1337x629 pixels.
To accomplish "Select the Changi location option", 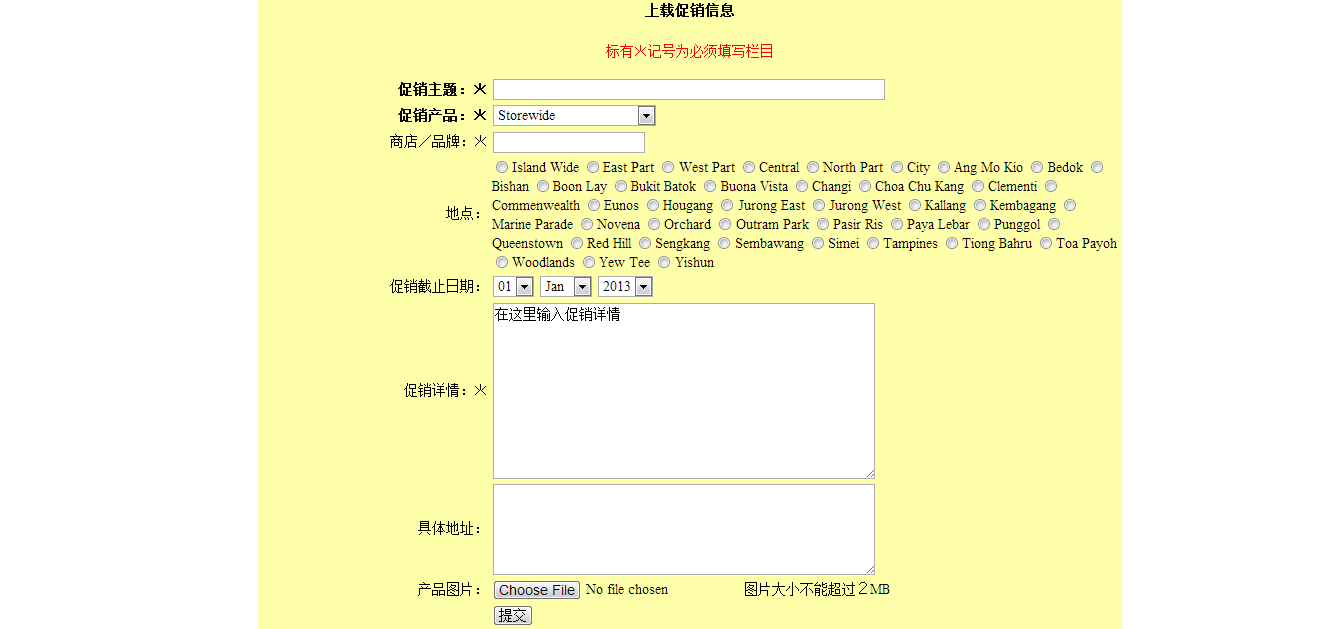I will [802, 187].
